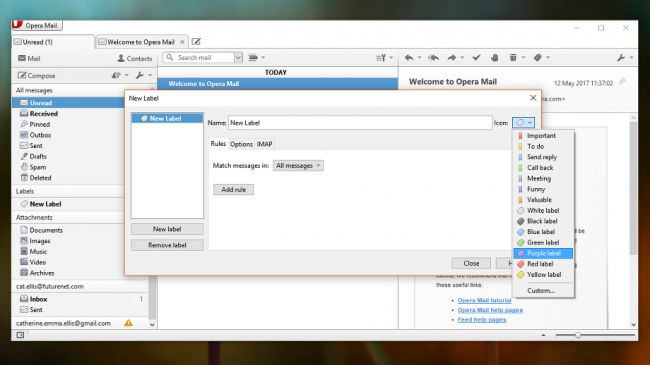Open the Unread (1) tab
The image size is (650, 365).
(53, 42)
